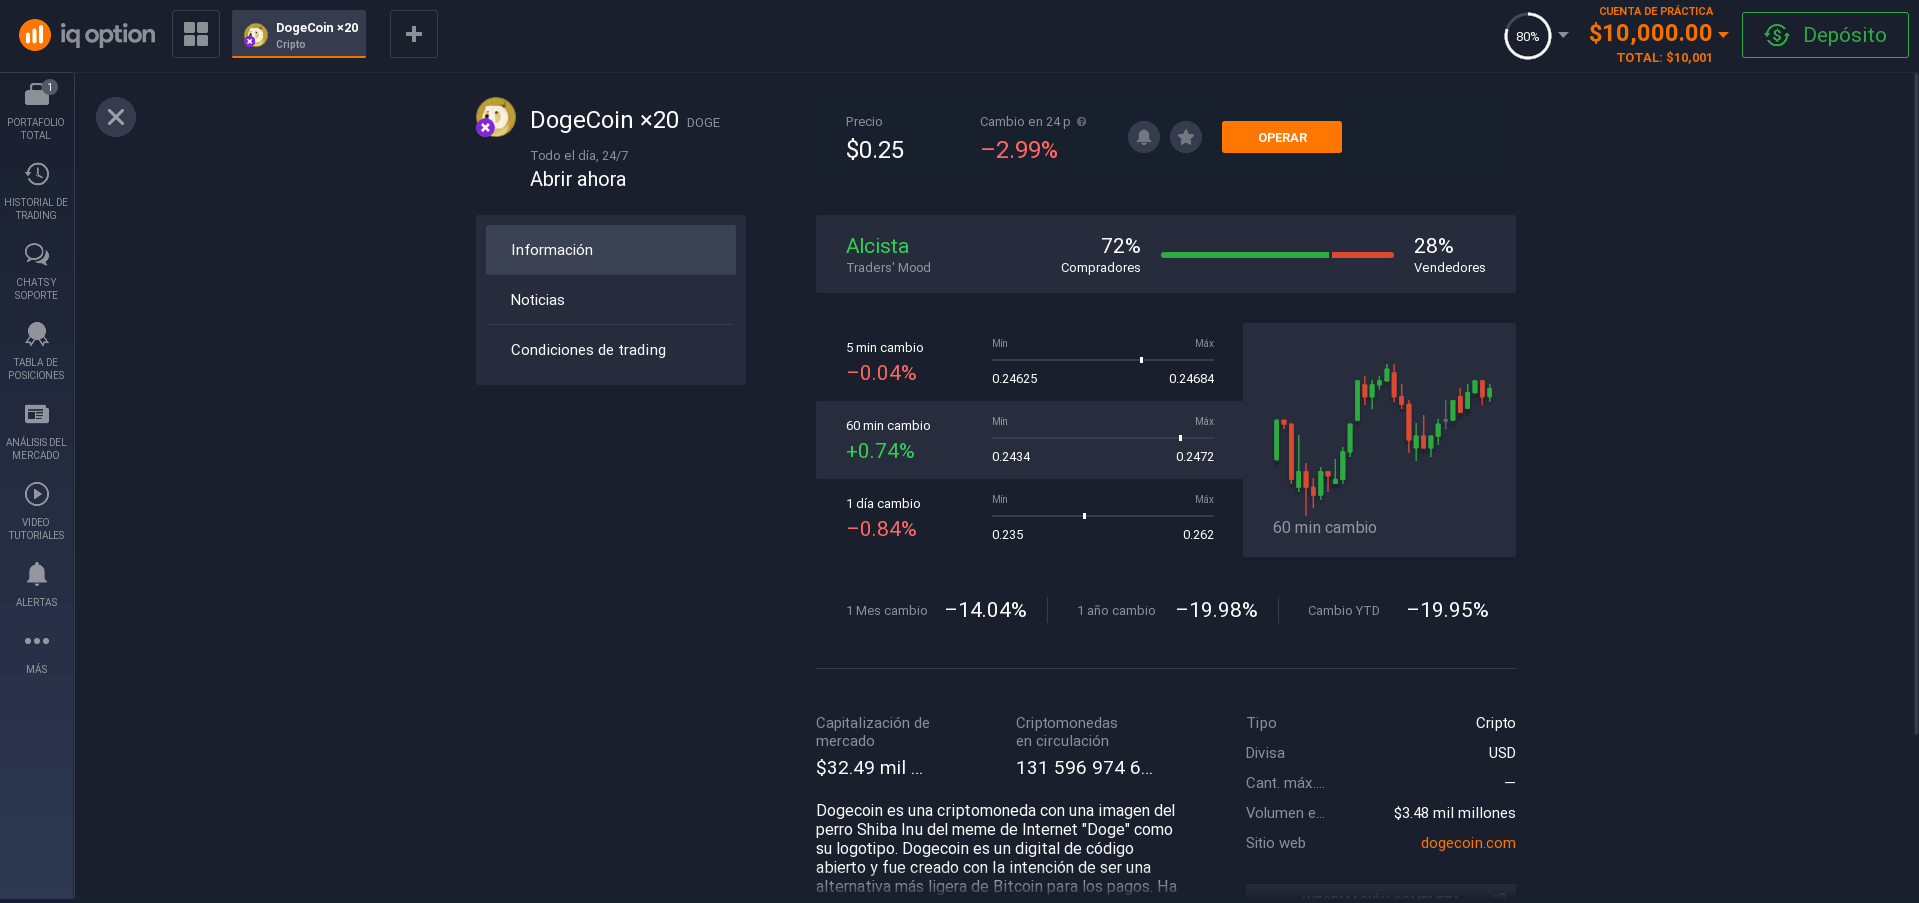This screenshot has width=1919, height=903.
Task: Expand dropdown arrow next to 80% circle
Action: (x=1564, y=35)
